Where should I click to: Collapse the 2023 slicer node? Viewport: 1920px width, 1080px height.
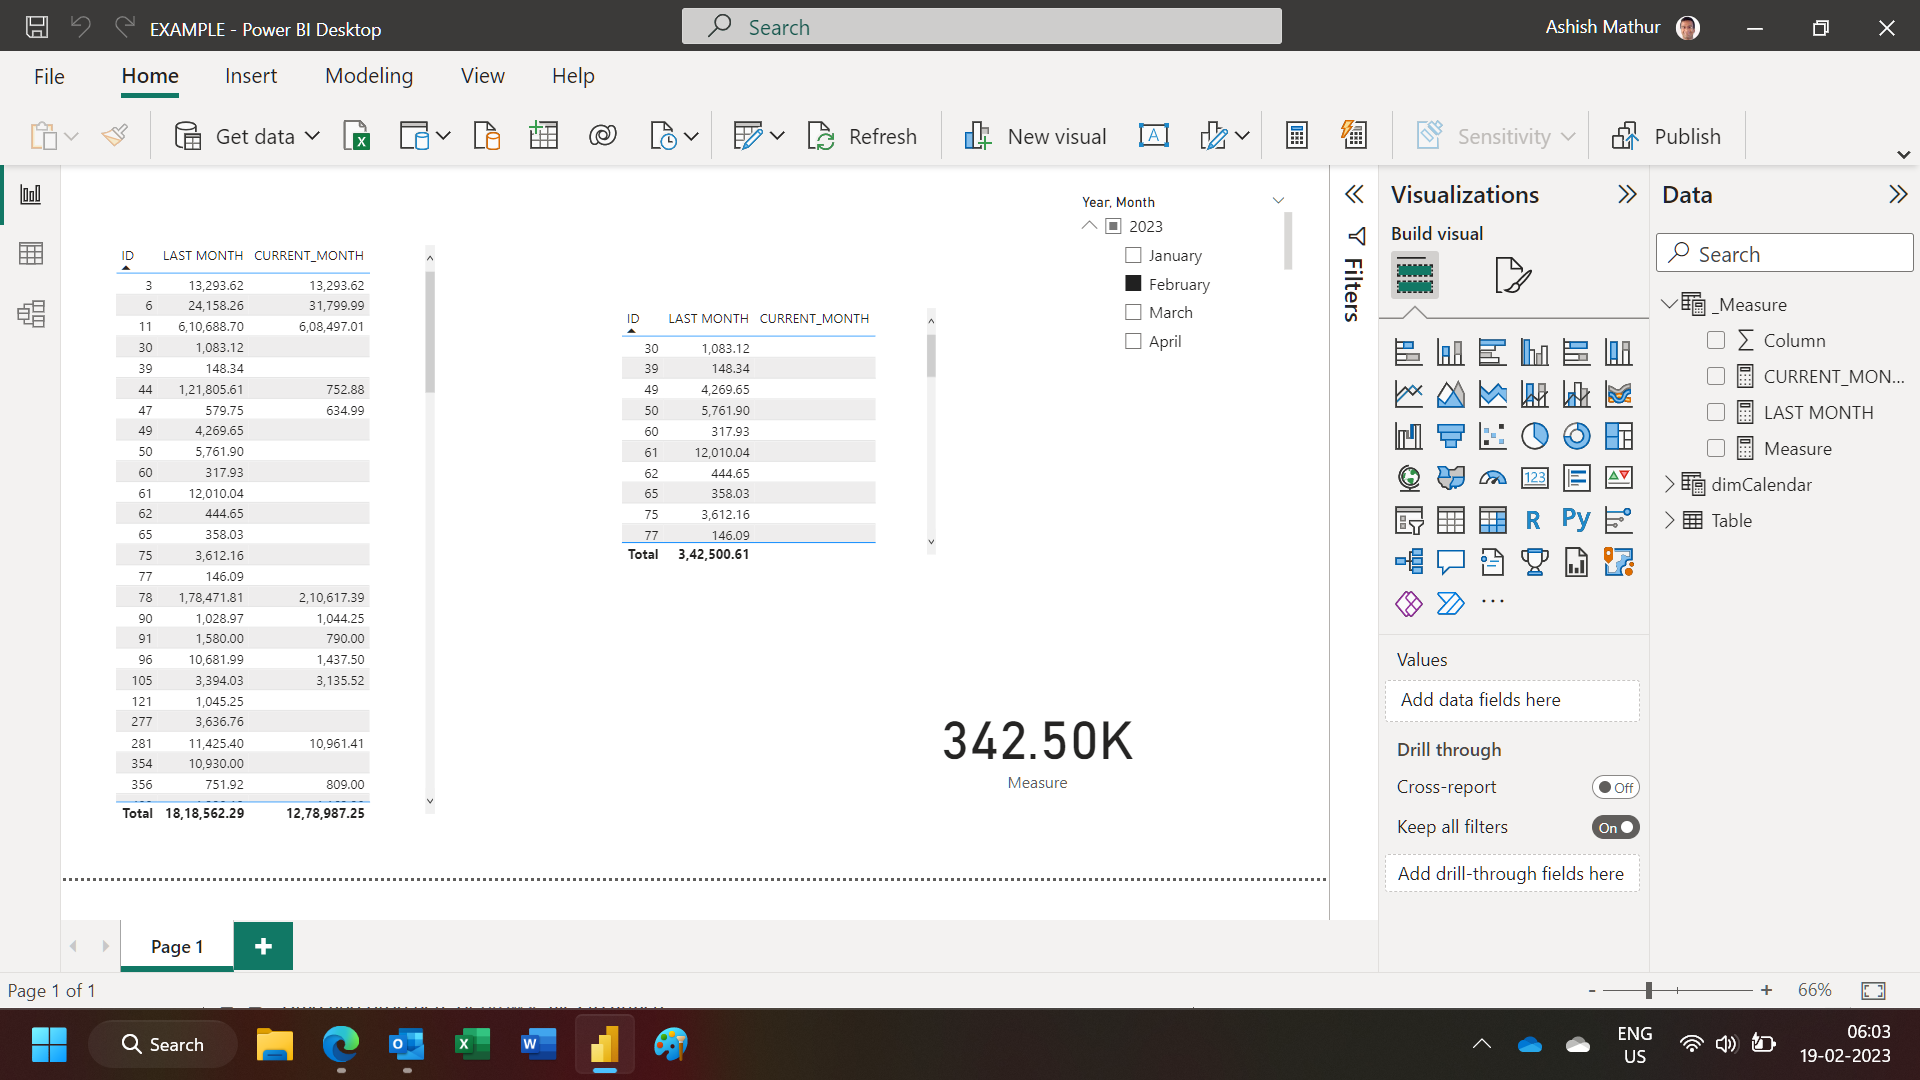click(x=1089, y=226)
